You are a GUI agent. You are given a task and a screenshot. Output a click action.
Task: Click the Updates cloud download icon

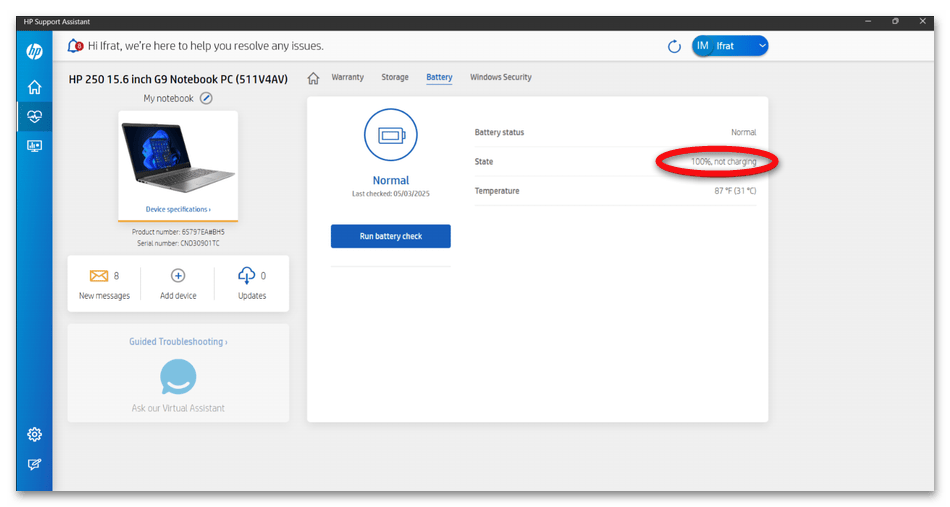tap(247, 276)
